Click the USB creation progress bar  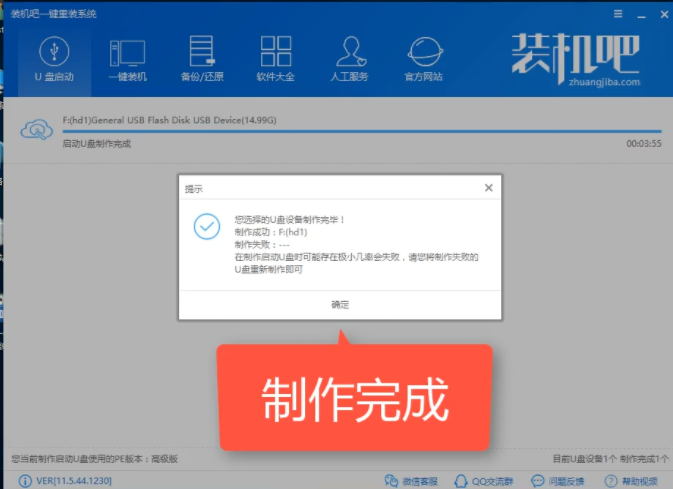click(362, 131)
